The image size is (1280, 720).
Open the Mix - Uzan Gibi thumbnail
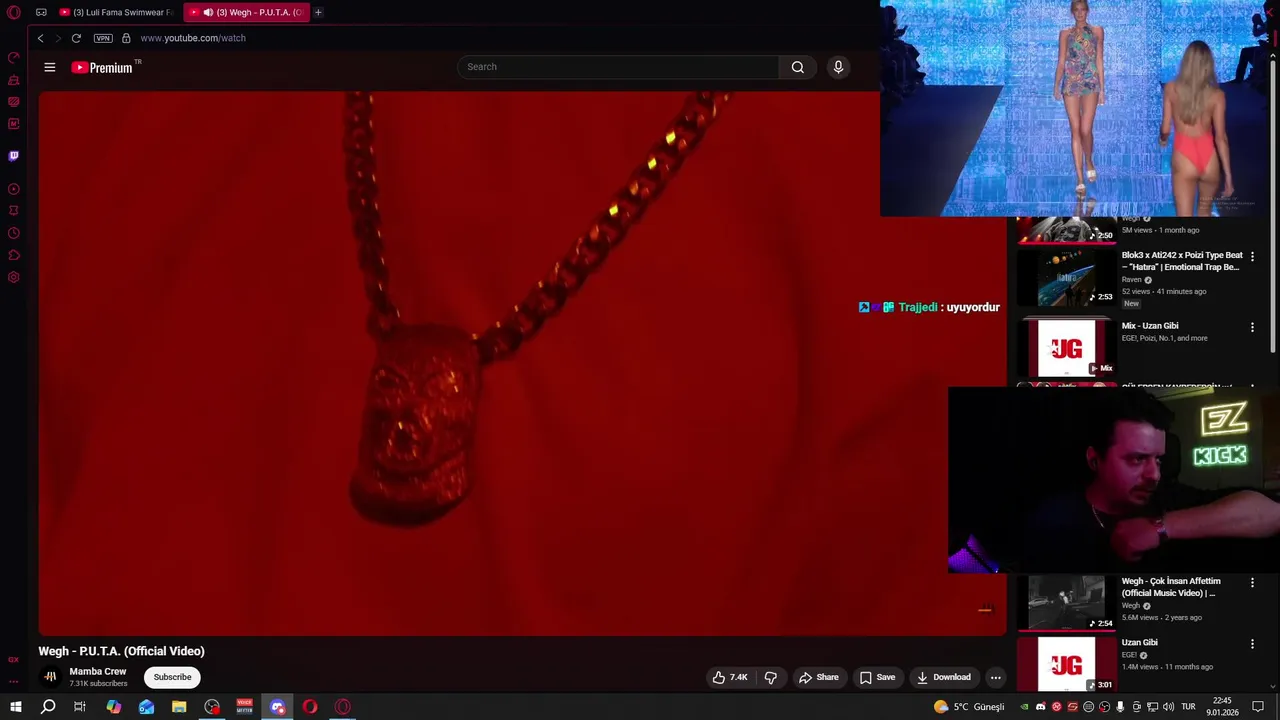coord(1067,348)
